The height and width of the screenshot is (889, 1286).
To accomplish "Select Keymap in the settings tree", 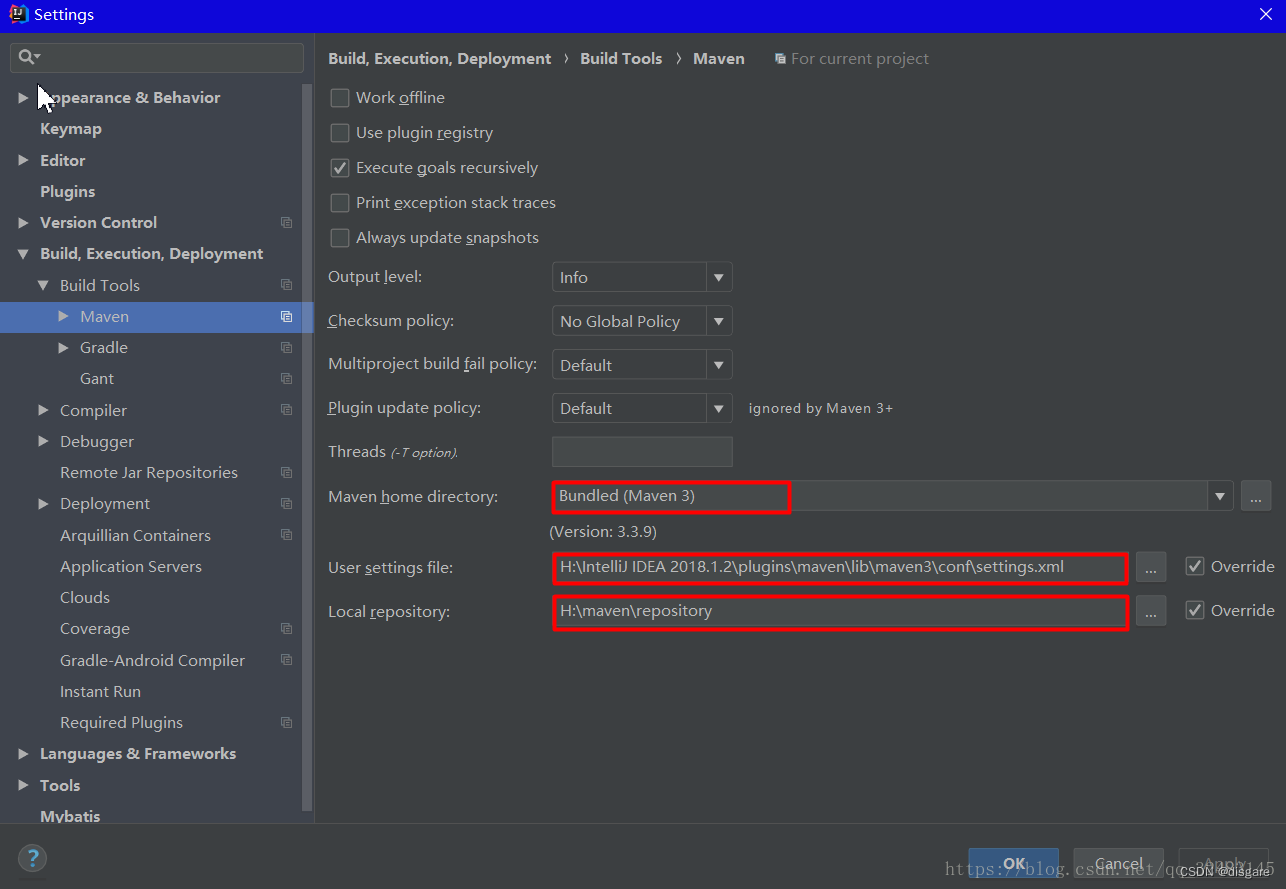I will tap(70, 129).
